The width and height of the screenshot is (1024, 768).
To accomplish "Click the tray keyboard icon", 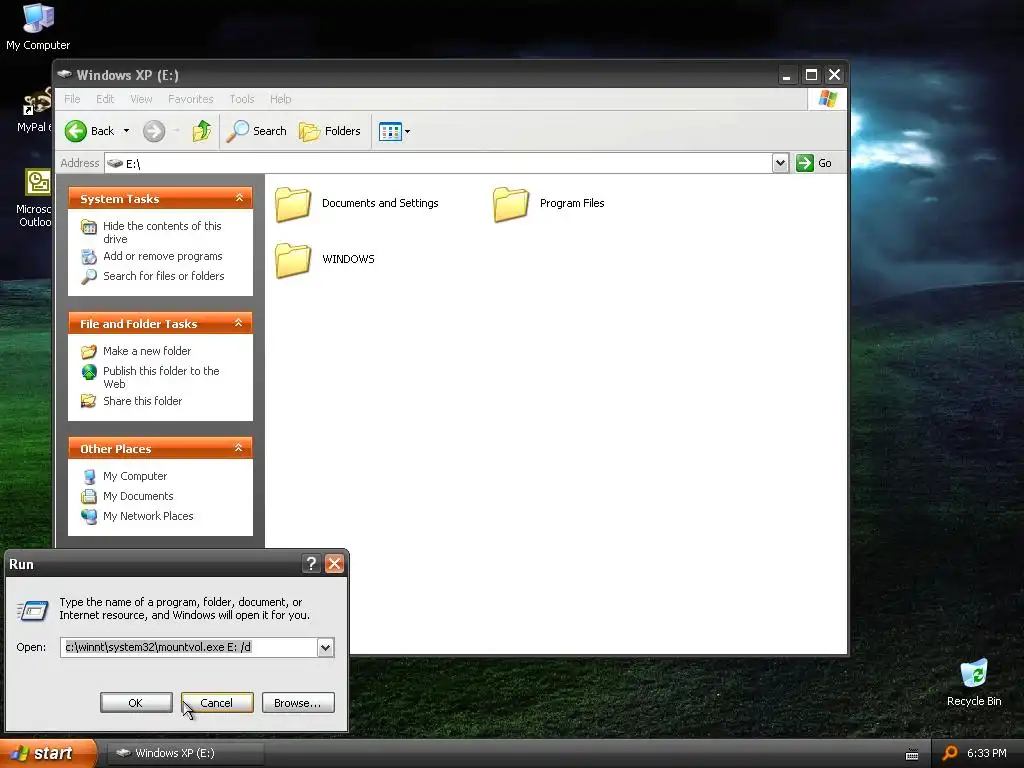I will pos(912,754).
